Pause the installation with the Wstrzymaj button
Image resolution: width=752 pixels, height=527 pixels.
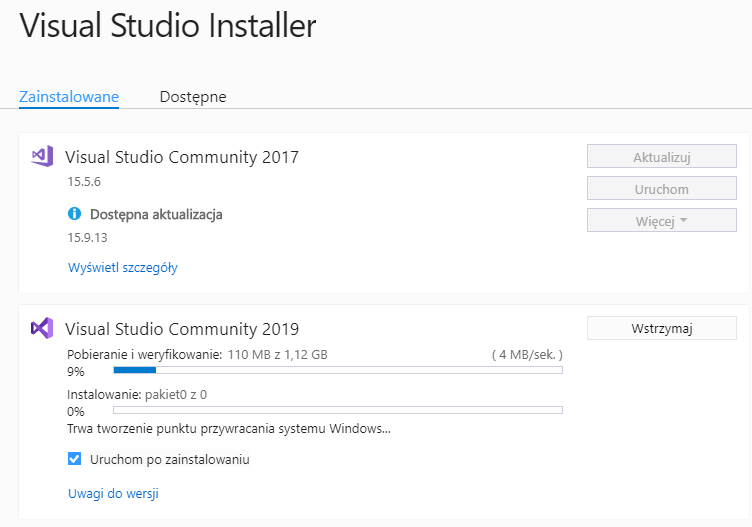pyautogui.click(x=661, y=328)
